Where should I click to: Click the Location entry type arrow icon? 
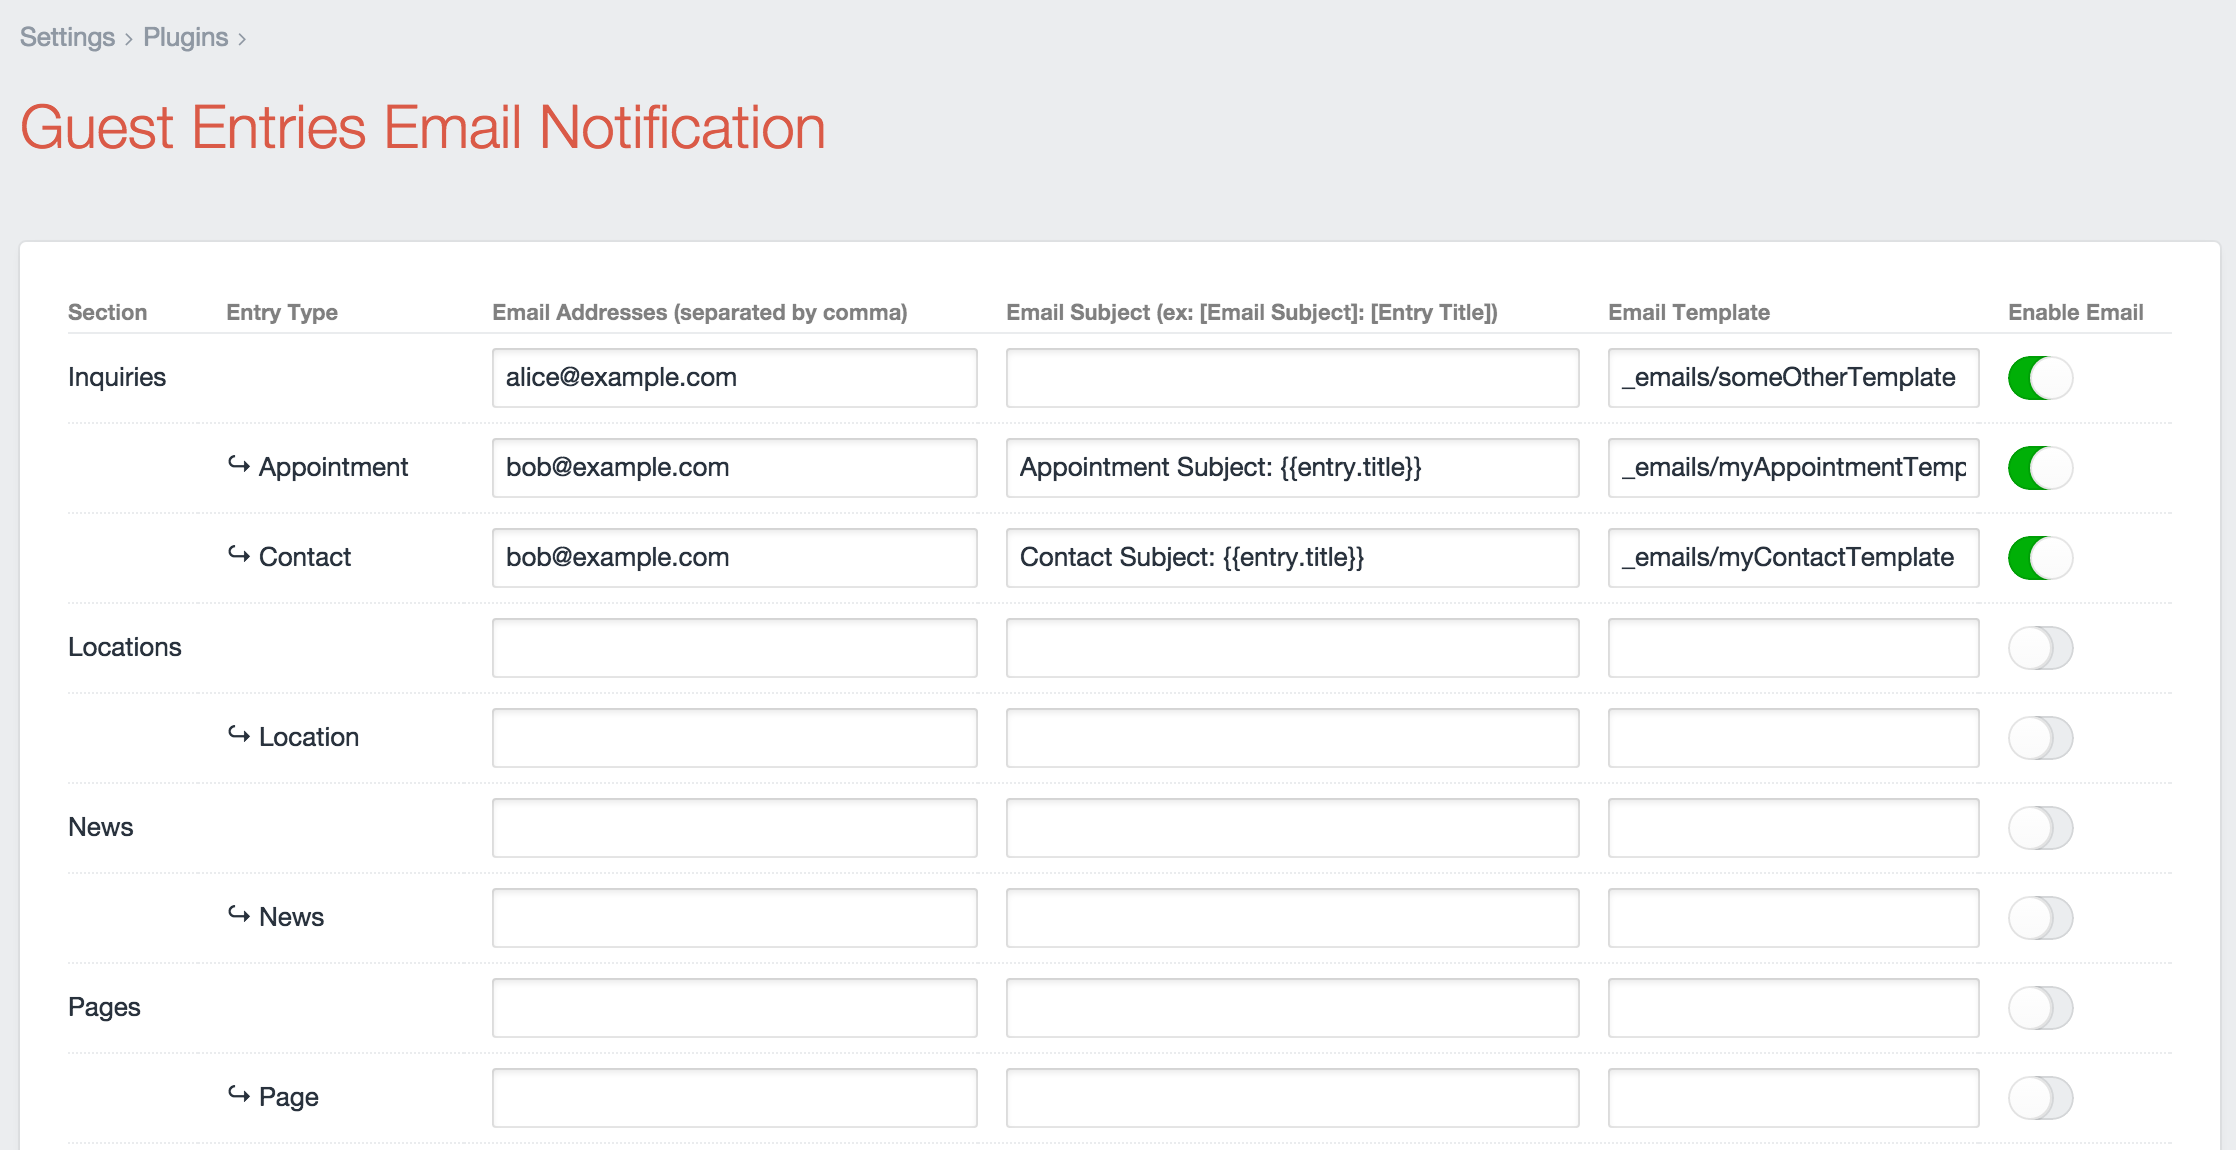coord(238,734)
